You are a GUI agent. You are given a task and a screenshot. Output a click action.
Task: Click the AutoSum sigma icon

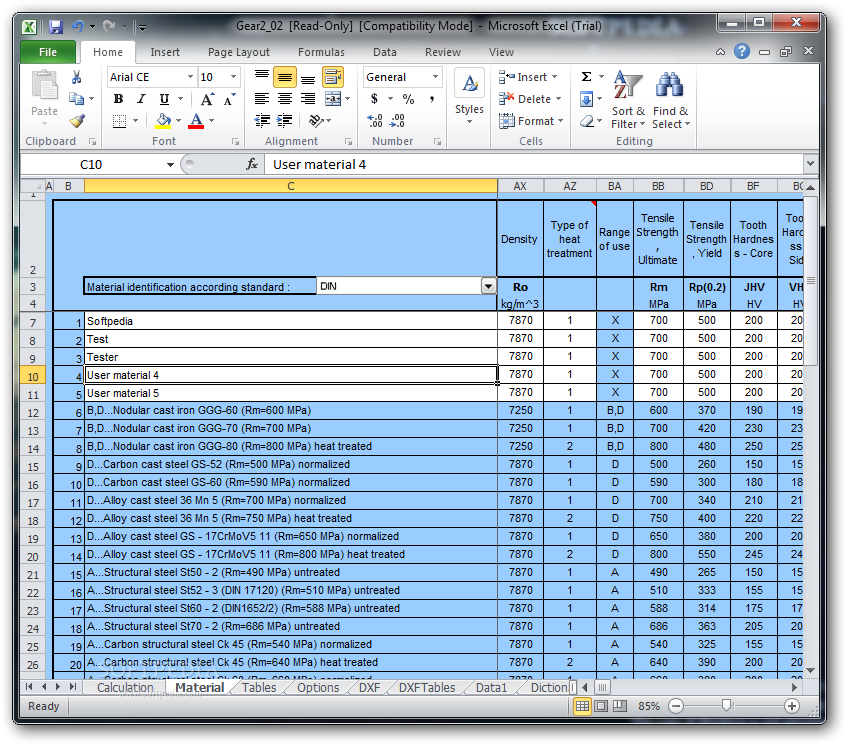tap(587, 77)
